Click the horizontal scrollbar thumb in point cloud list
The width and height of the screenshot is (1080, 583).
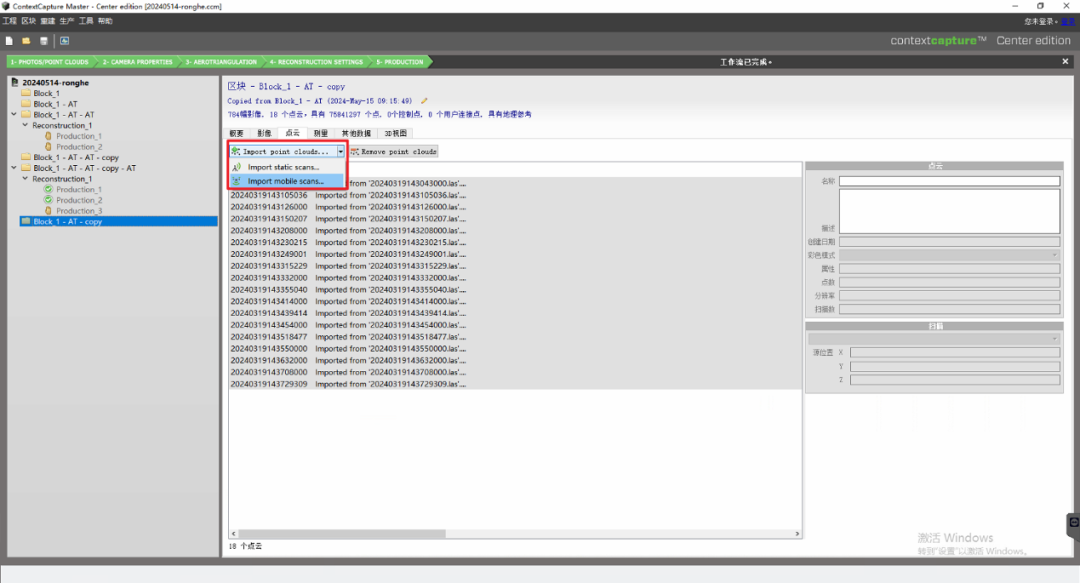(342, 533)
